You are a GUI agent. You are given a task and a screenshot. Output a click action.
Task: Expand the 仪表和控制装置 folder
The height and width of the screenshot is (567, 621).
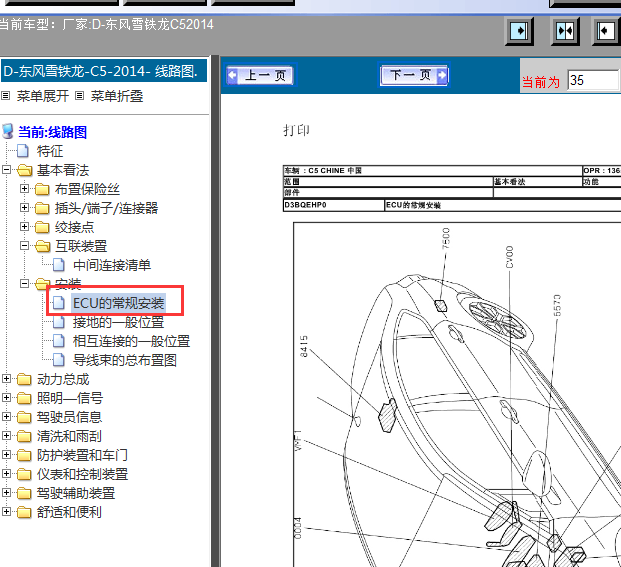[6, 473]
